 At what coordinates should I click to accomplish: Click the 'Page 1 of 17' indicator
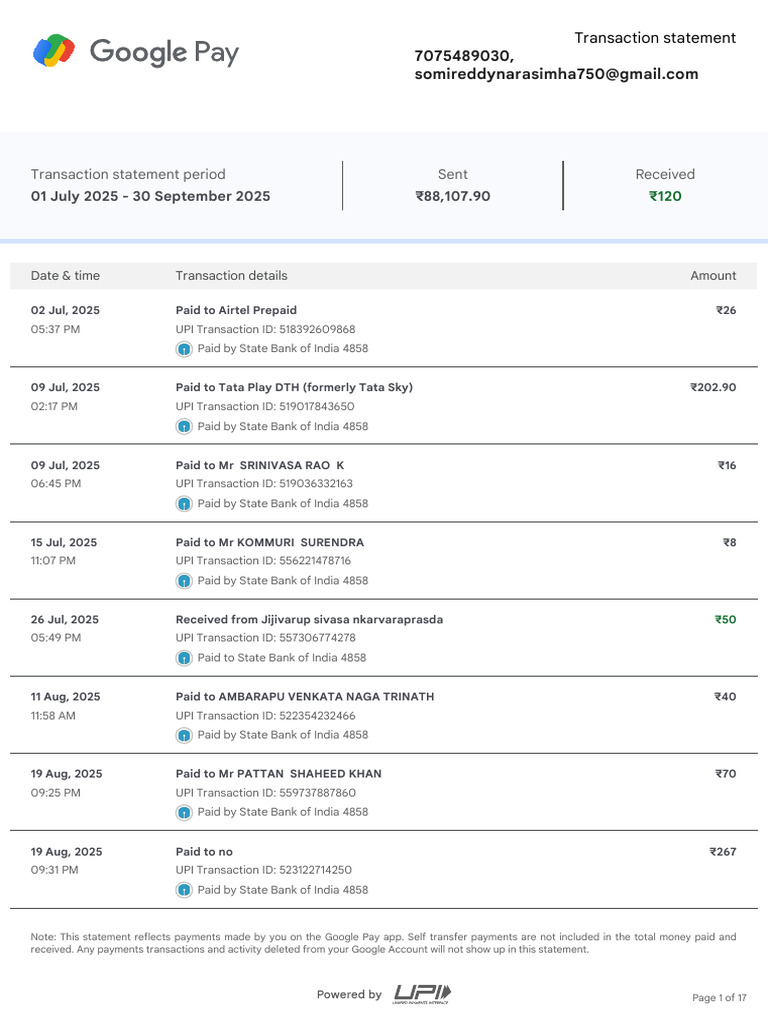(719, 997)
